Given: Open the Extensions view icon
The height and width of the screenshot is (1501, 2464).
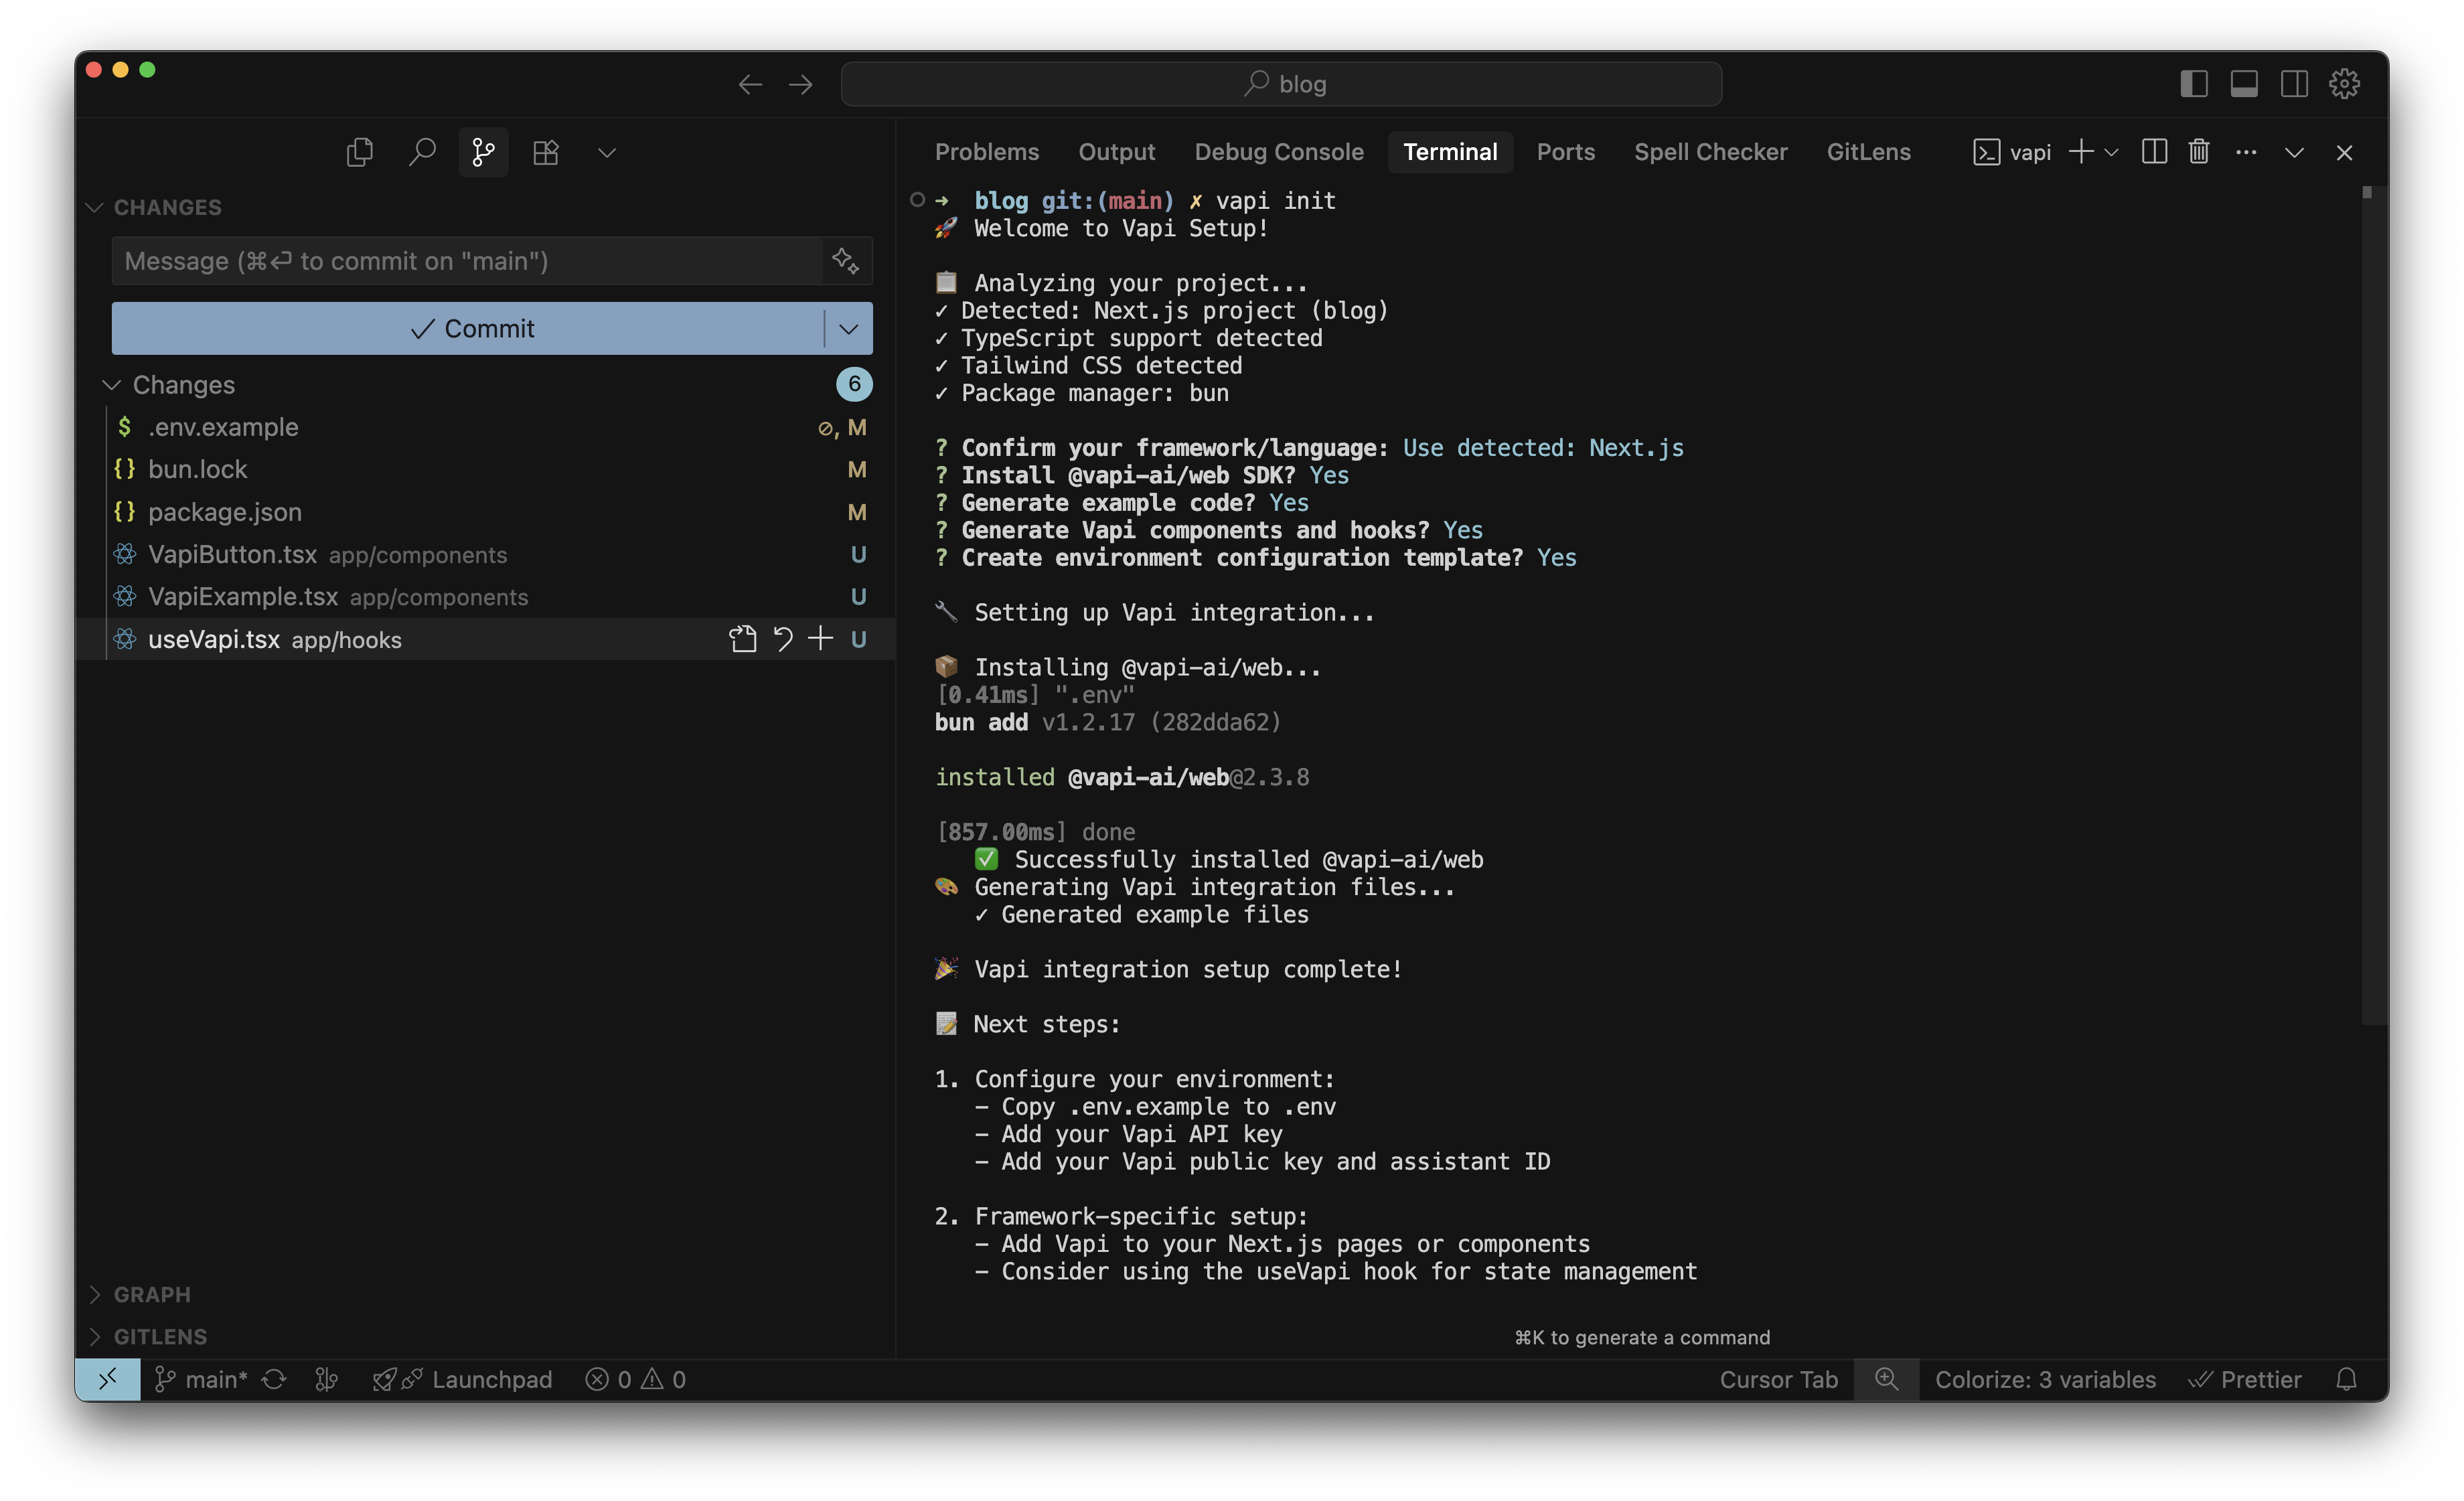Looking at the screenshot, I should click(546, 152).
